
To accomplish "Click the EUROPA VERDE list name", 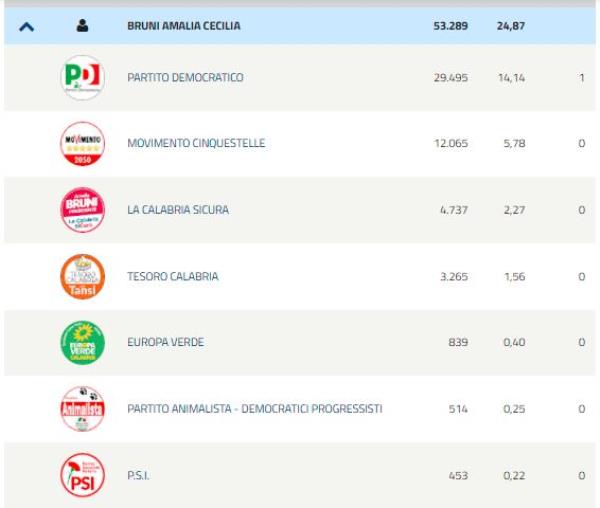I will tap(165, 342).
